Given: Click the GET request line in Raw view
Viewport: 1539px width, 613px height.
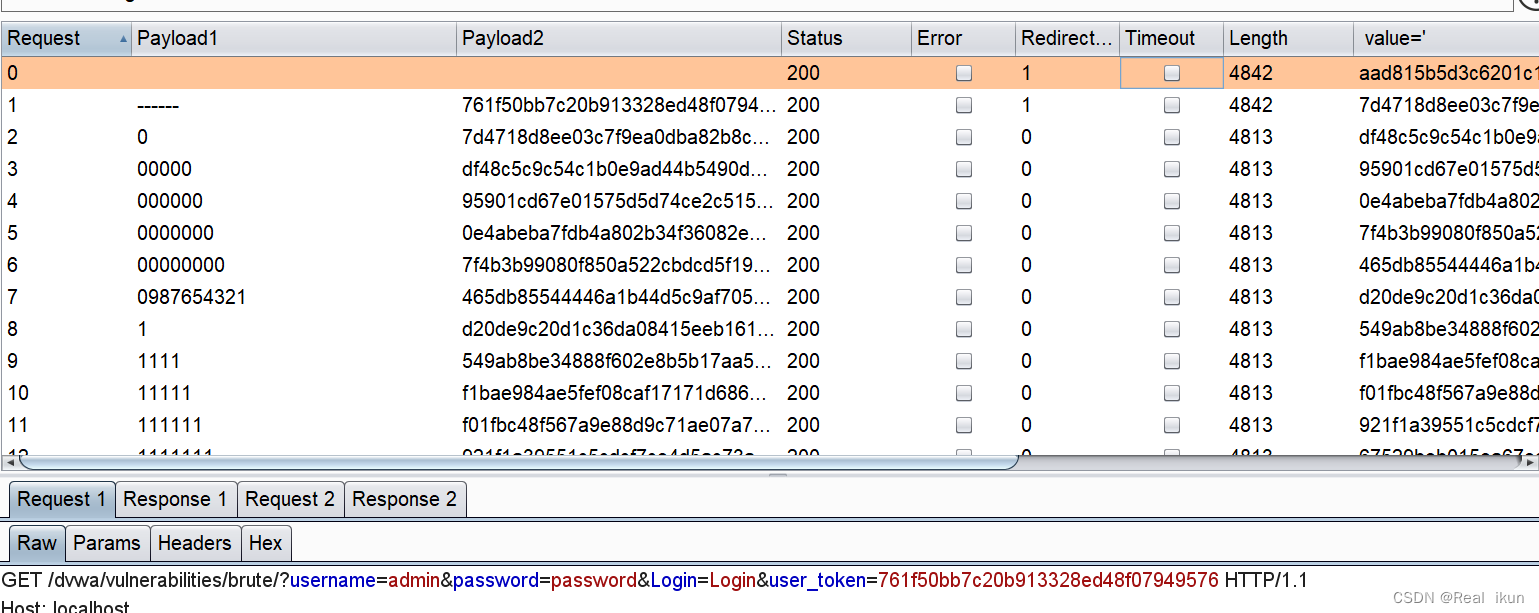Looking at the screenshot, I should (x=654, y=580).
